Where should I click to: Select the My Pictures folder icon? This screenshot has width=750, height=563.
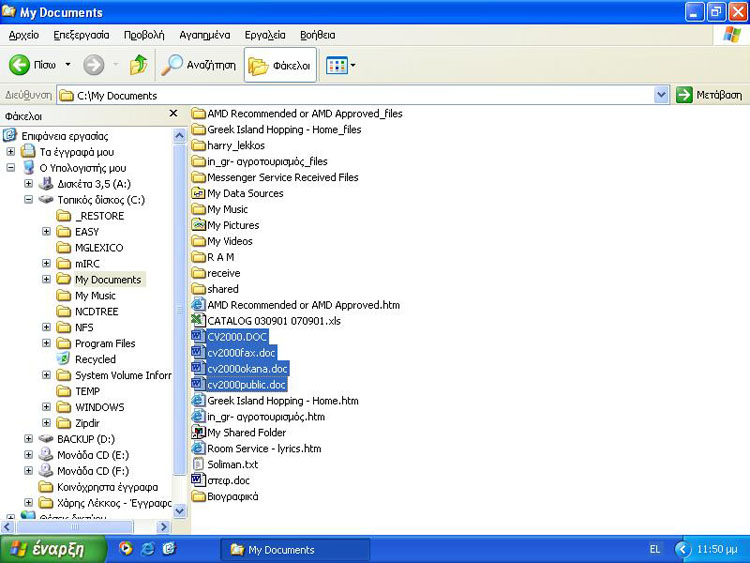pyautogui.click(x=199, y=225)
